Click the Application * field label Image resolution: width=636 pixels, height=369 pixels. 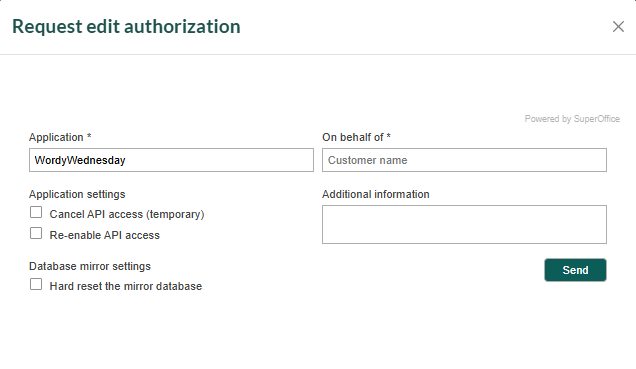(x=60, y=137)
